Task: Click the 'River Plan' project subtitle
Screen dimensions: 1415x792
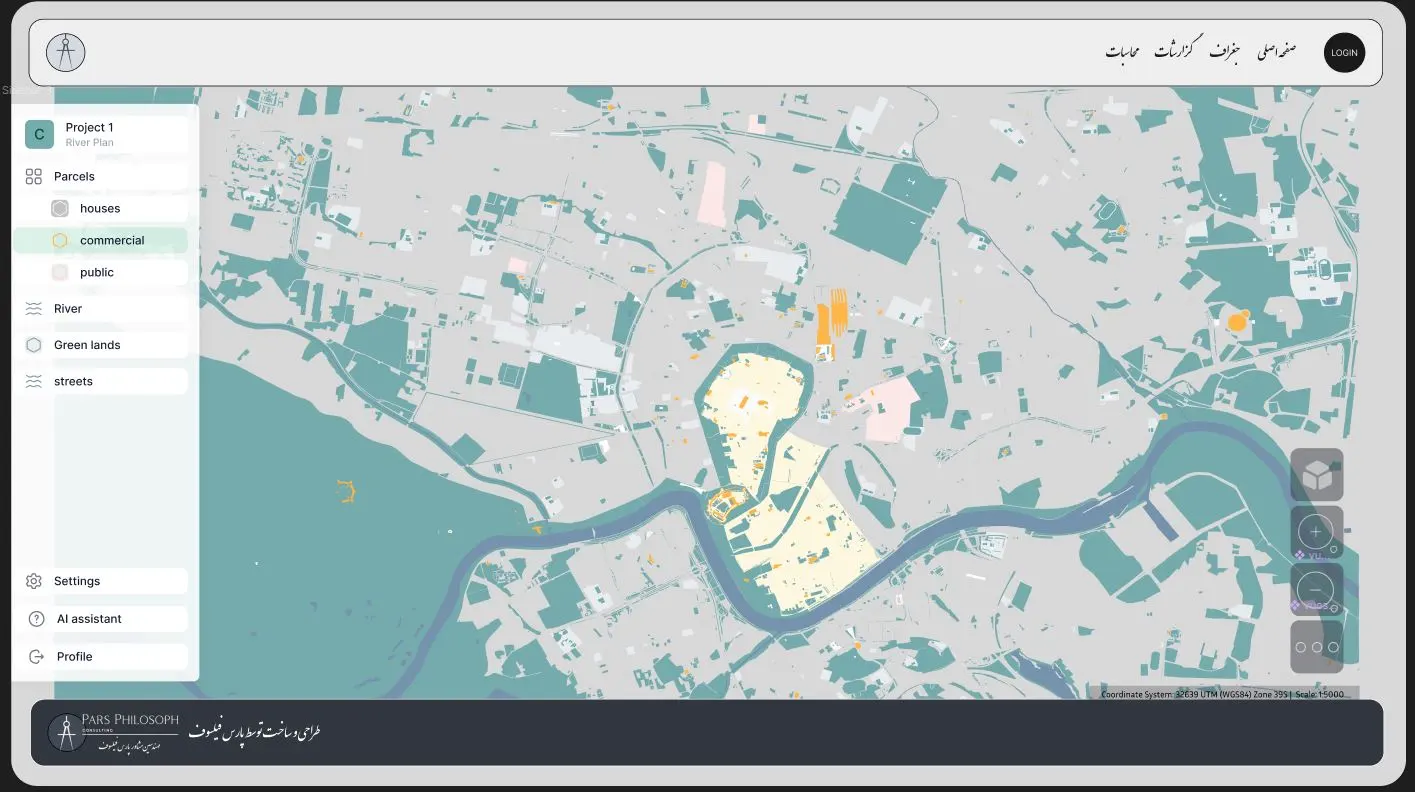Action: tap(89, 143)
